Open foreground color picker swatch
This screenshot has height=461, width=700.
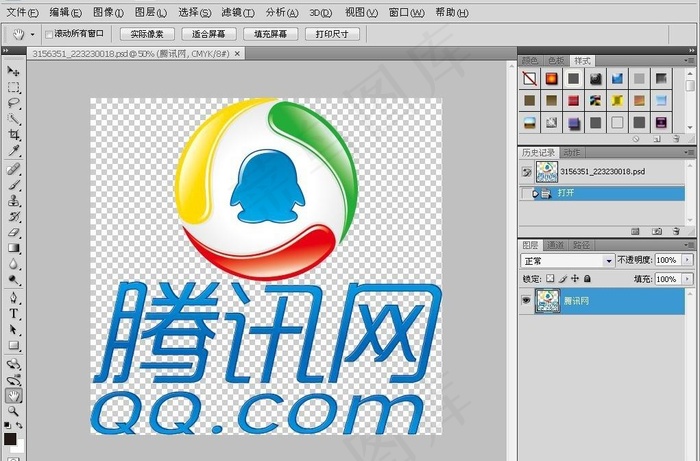tap(10, 439)
